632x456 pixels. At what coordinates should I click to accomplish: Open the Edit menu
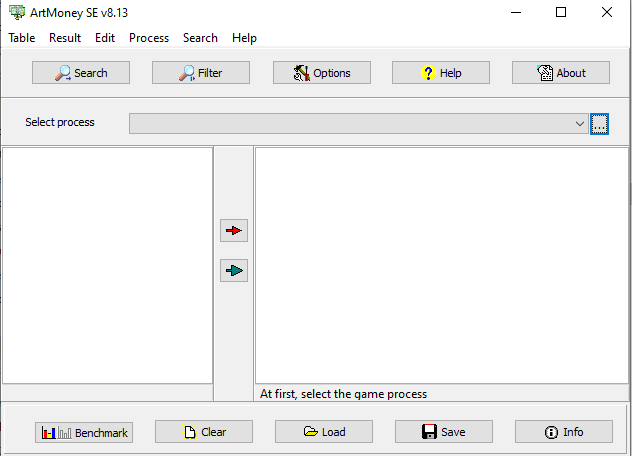point(105,38)
